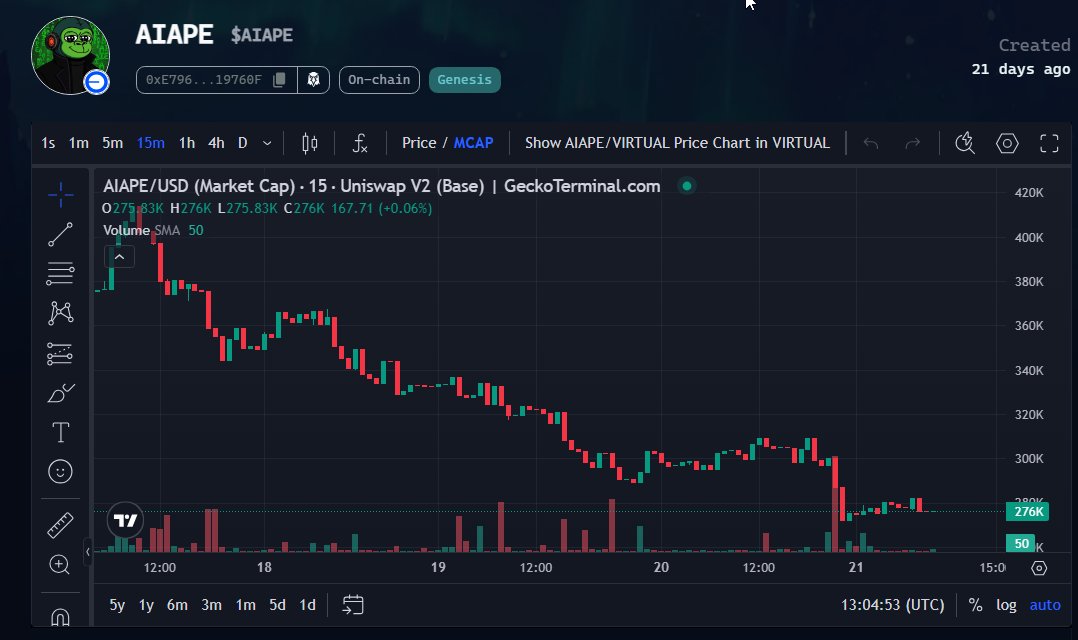The height and width of the screenshot is (640, 1078).
Task: Select the 5m timeframe
Action: [x=112, y=143]
